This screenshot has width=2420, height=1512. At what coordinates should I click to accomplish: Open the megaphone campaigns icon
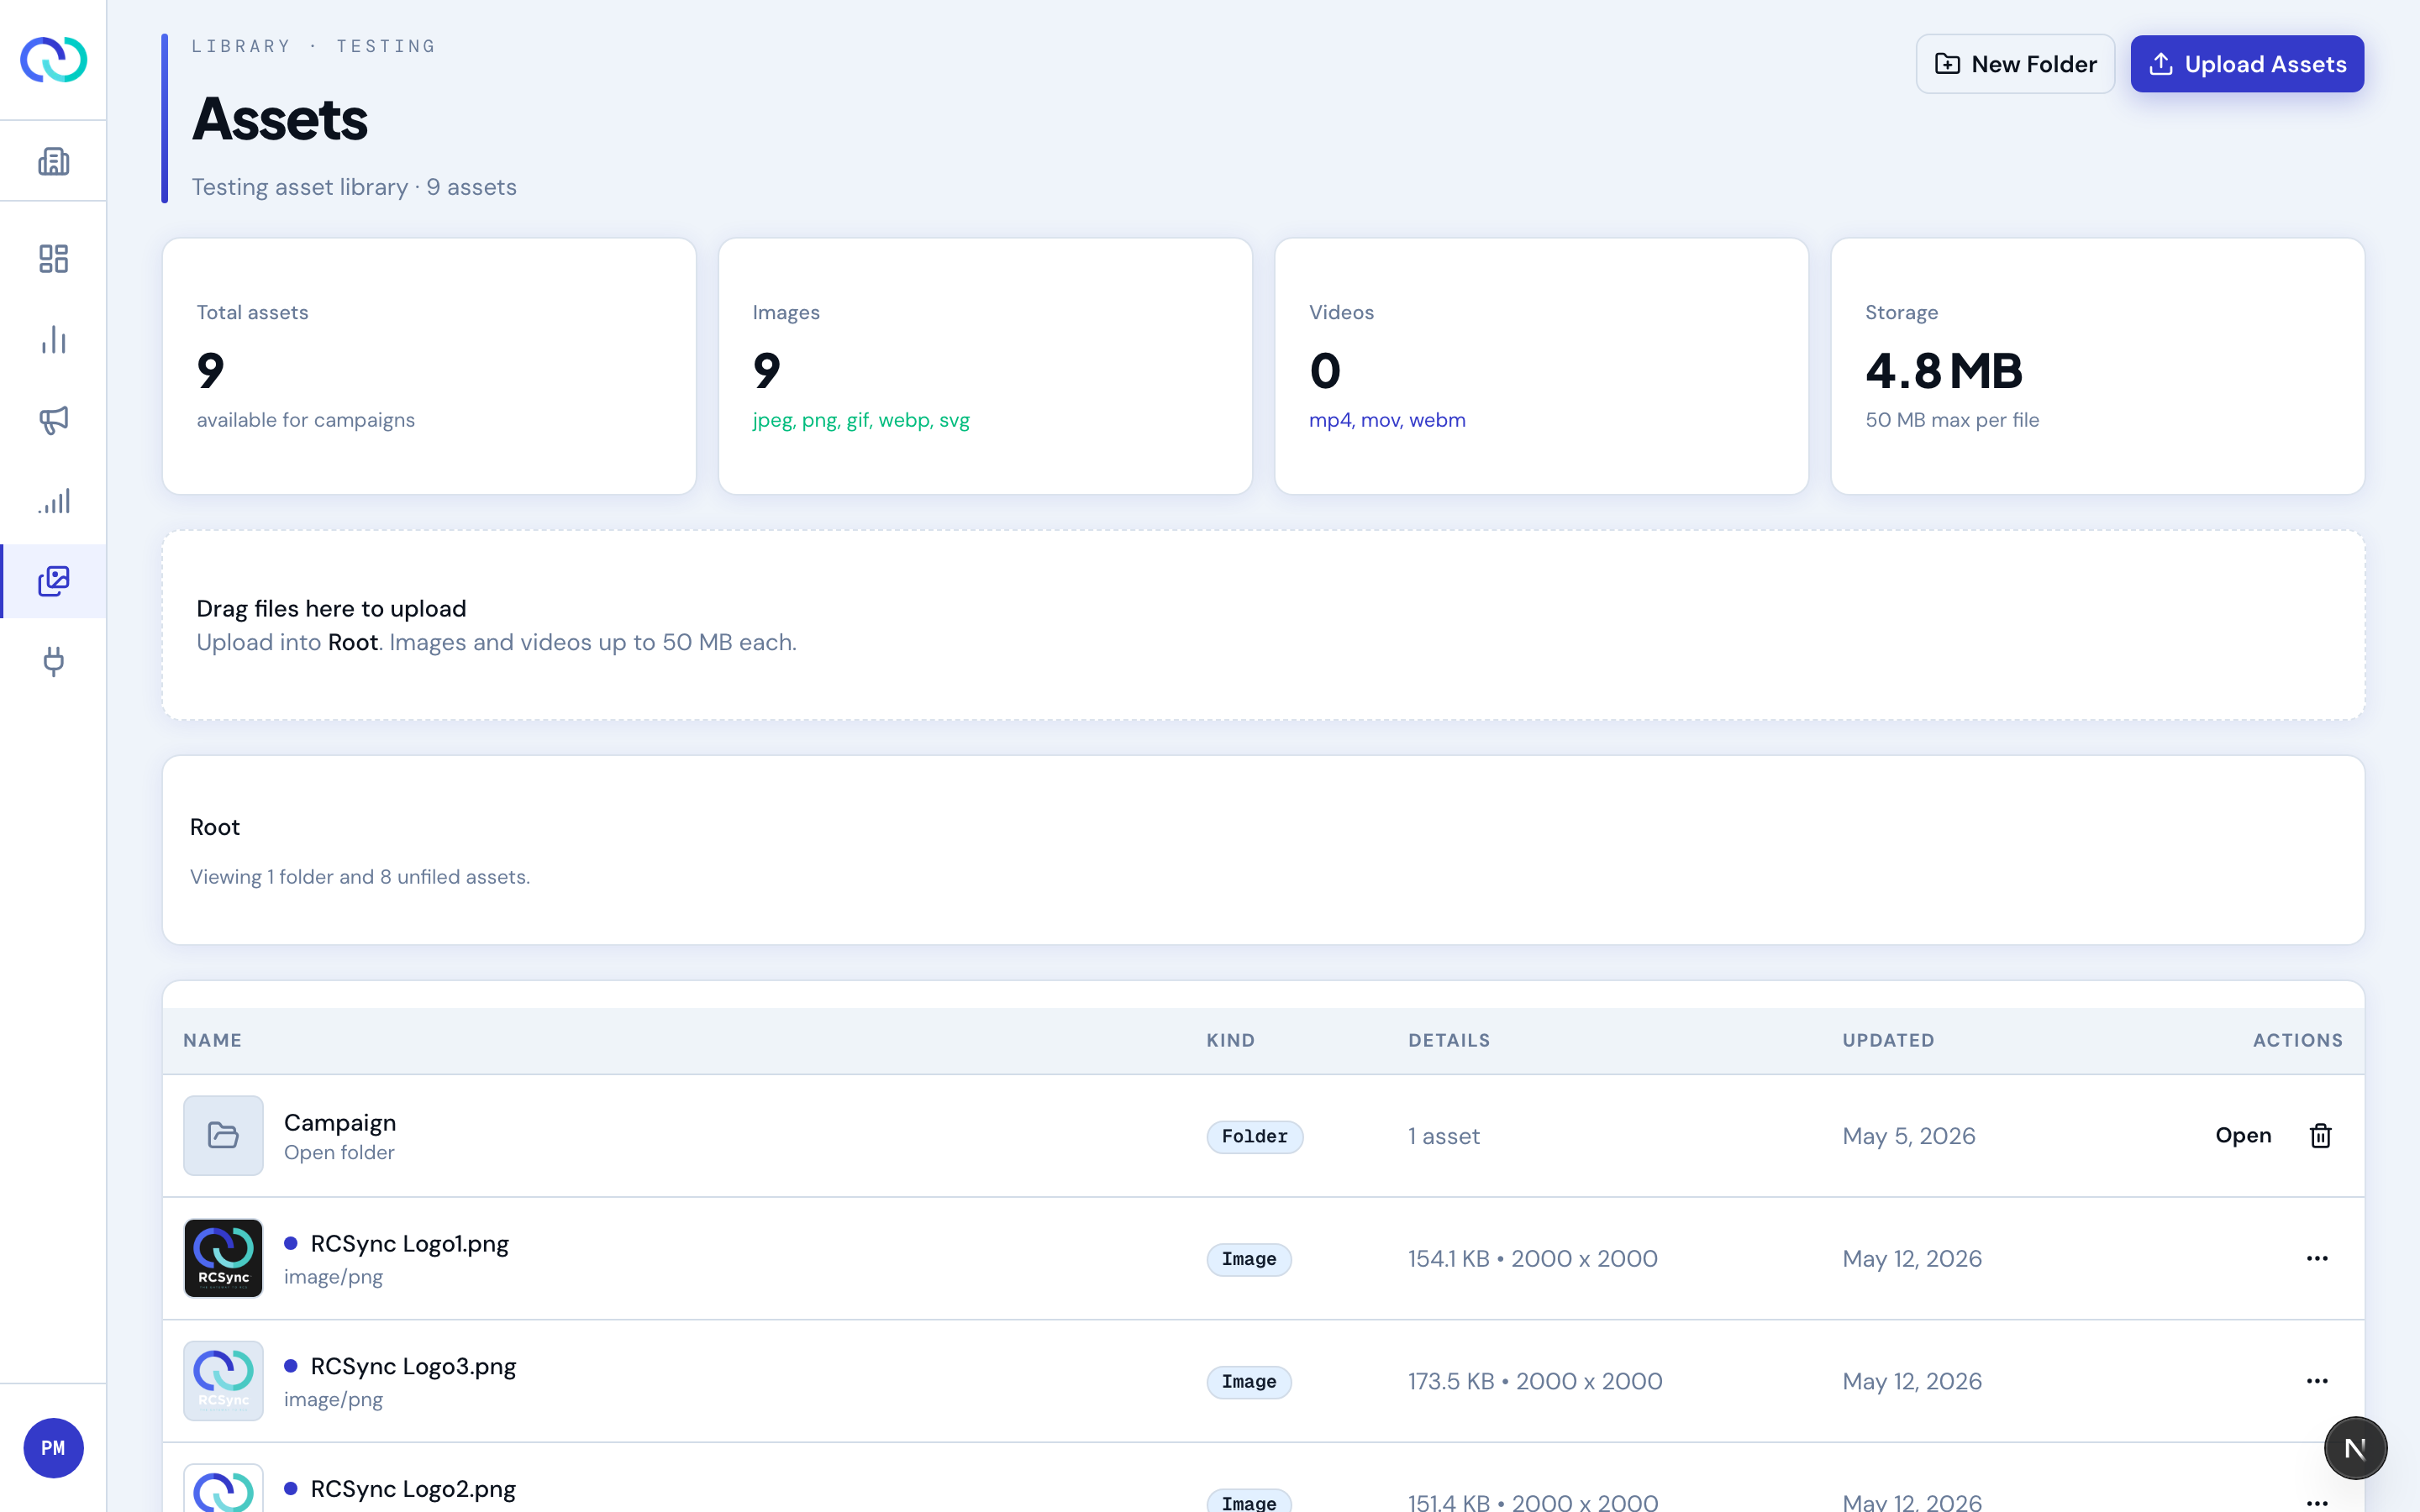(x=53, y=420)
